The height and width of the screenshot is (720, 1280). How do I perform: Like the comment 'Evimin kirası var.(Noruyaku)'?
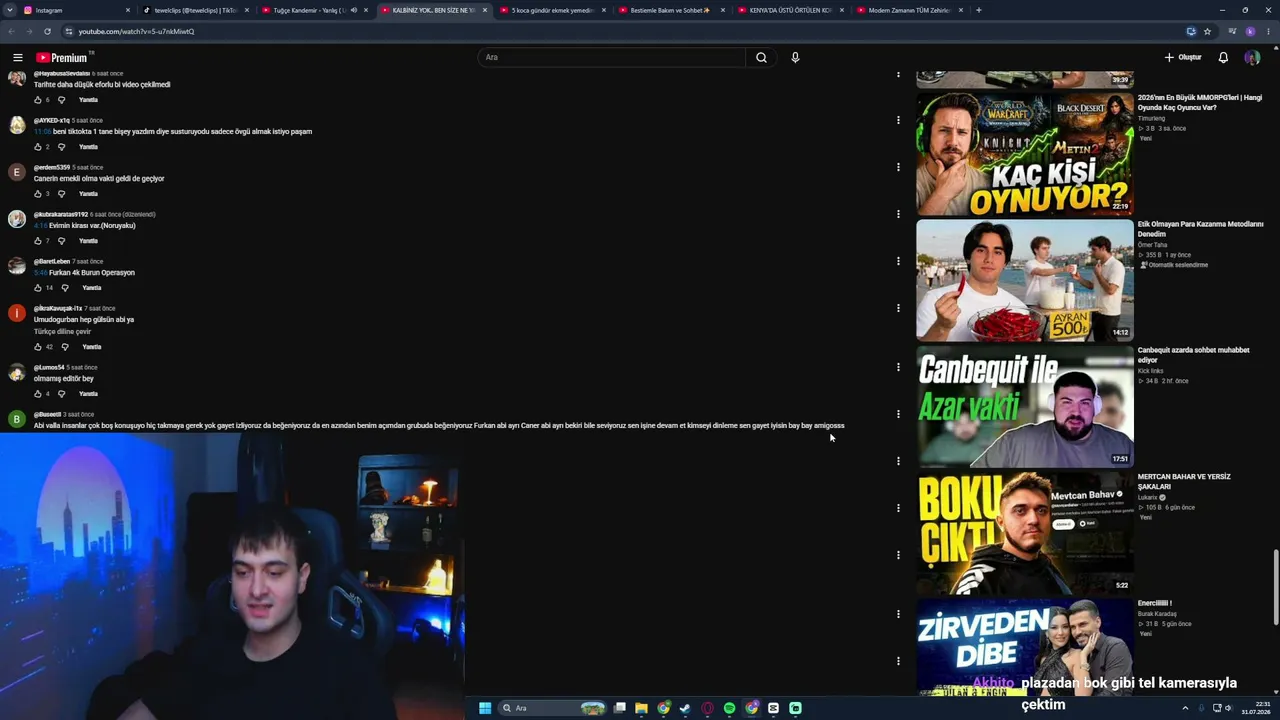coord(38,241)
